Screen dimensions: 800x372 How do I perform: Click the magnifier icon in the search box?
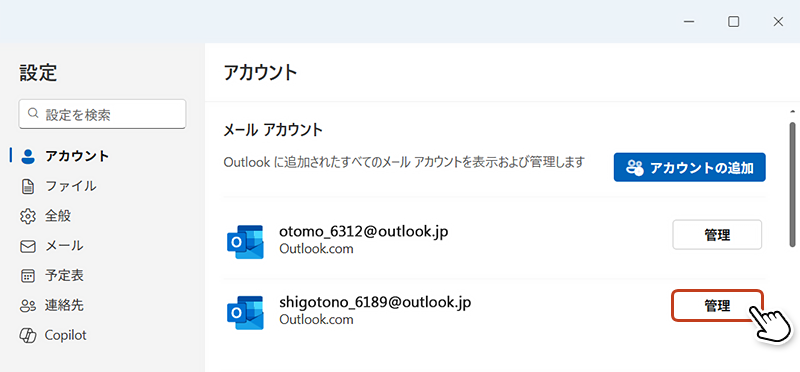(34, 113)
